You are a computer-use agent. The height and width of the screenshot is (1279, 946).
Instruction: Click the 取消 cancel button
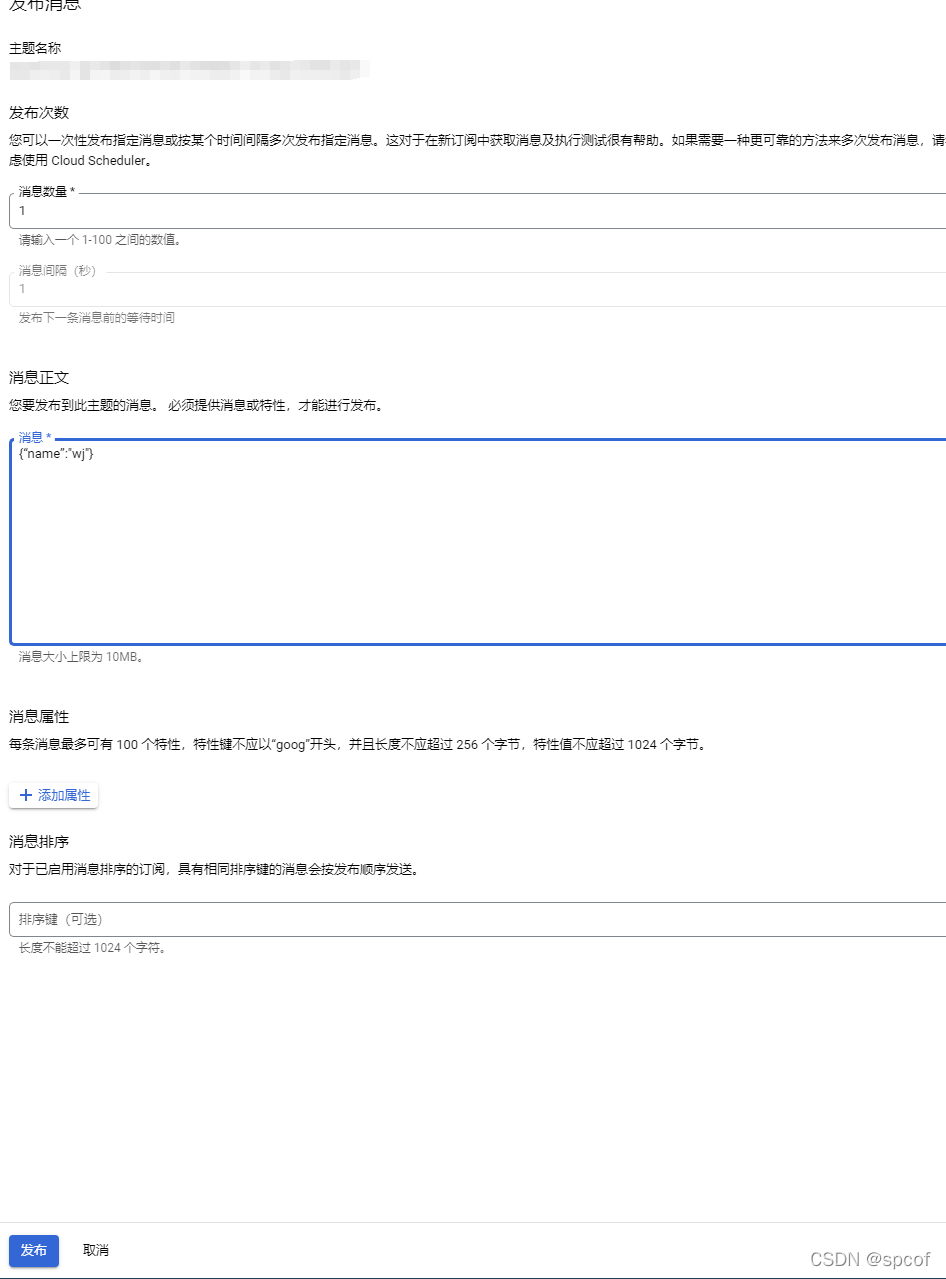[96, 1250]
